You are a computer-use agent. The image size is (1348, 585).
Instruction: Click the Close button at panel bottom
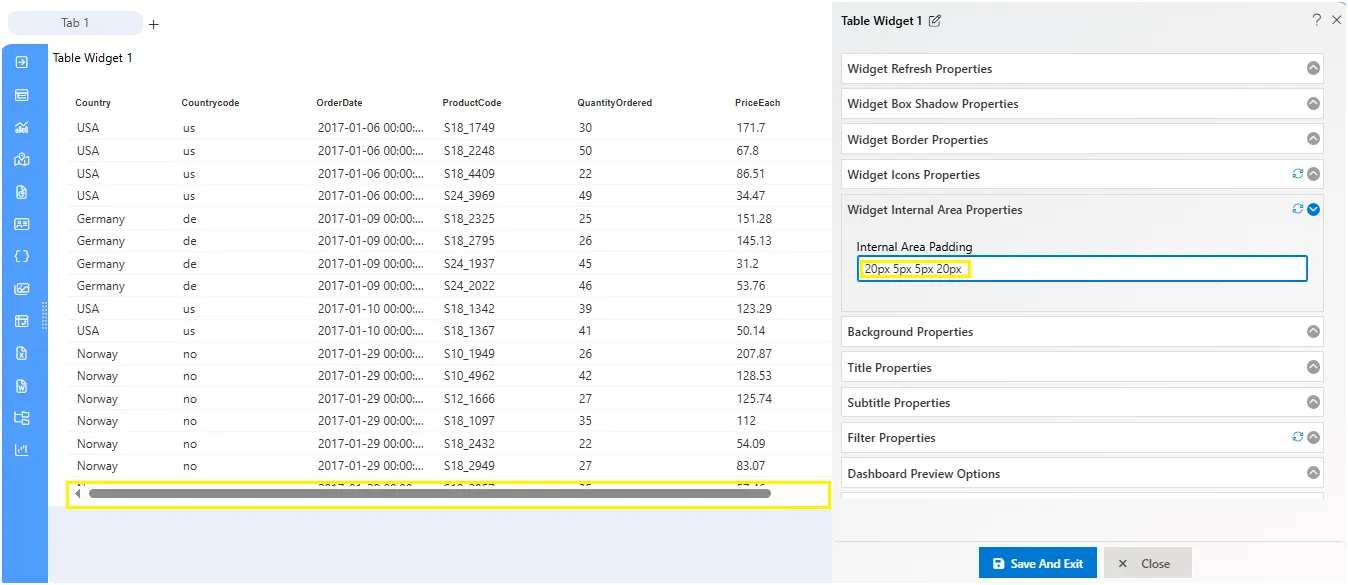[1148, 563]
